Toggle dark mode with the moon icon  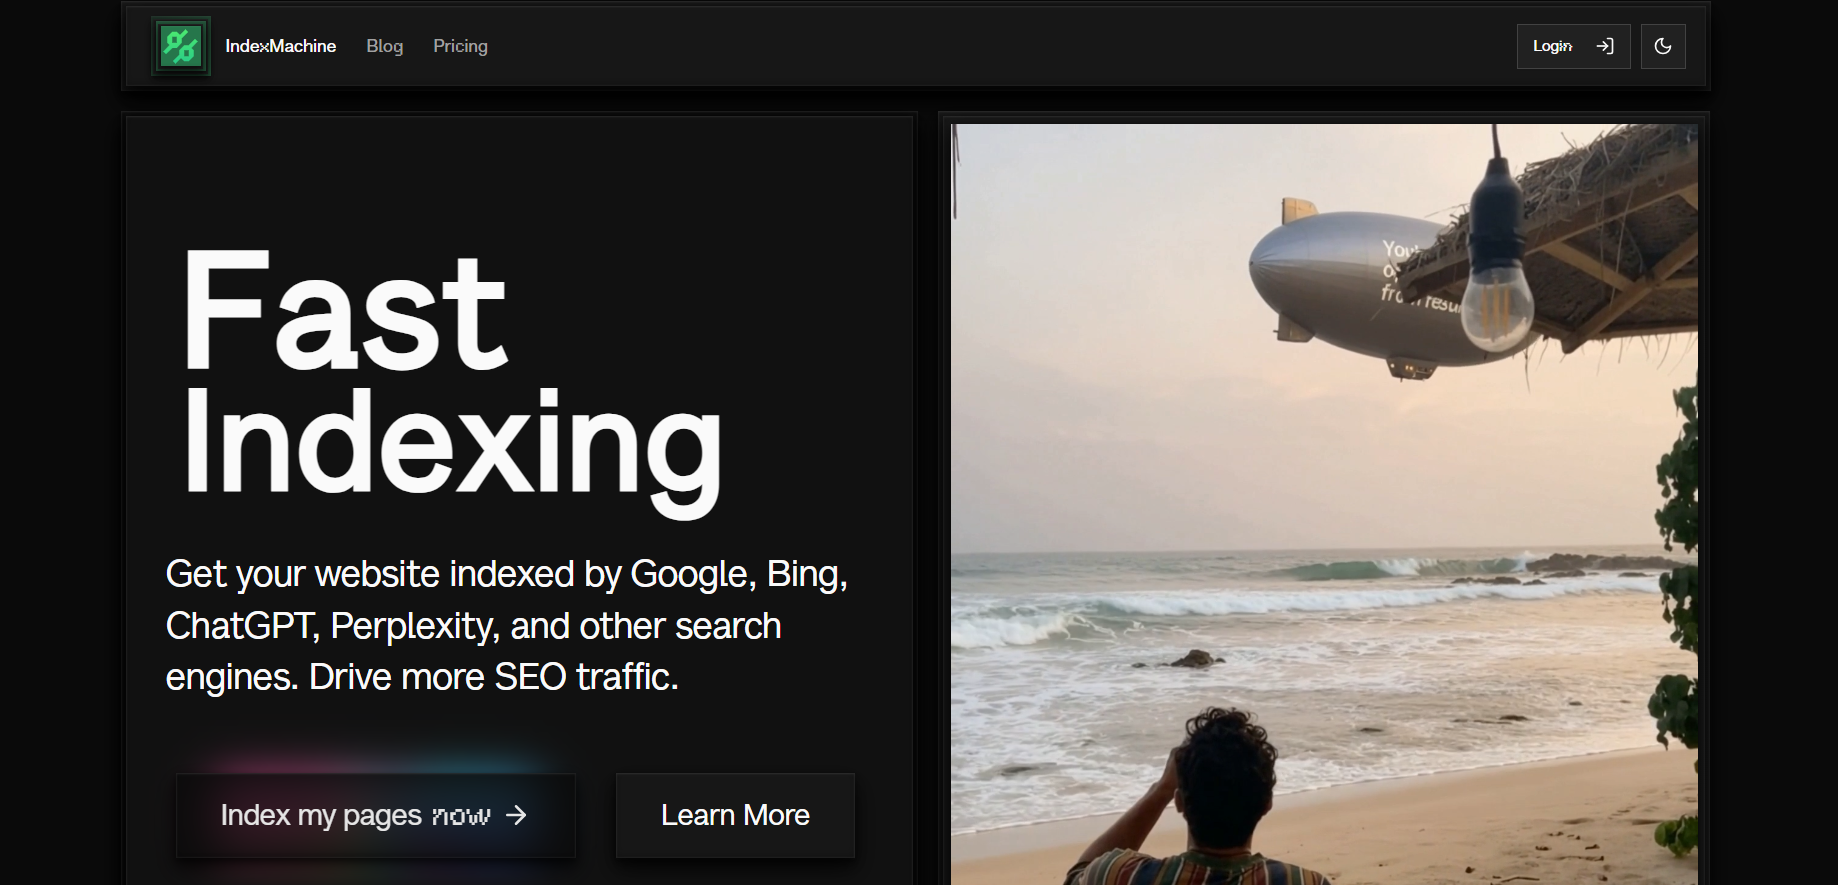point(1663,46)
